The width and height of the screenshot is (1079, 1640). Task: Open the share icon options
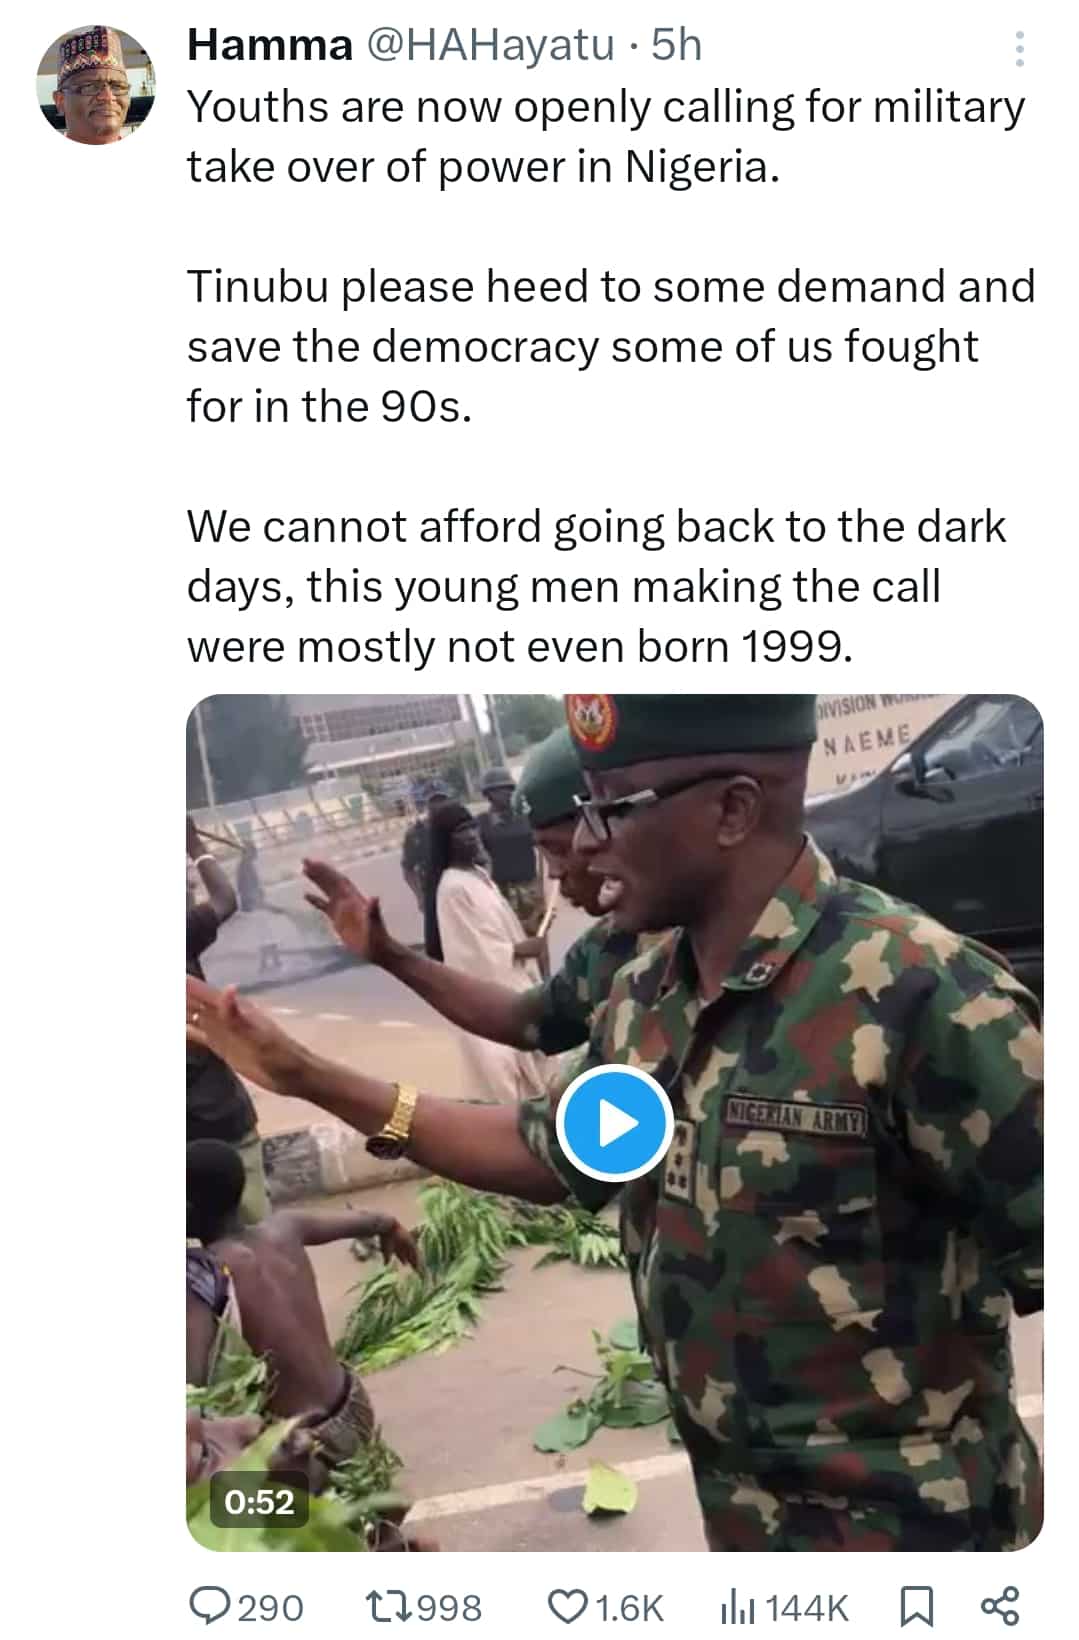[x=1000, y=1606]
